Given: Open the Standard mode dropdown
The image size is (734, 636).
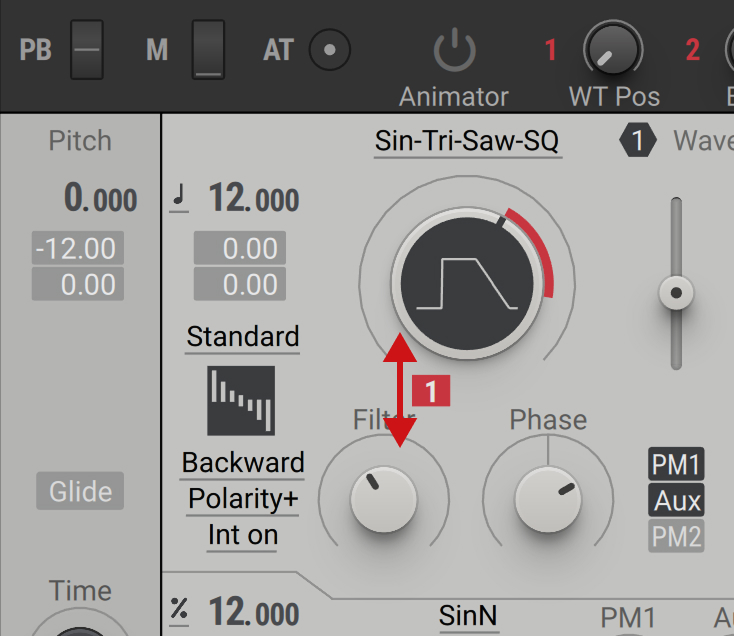Looking at the screenshot, I should tap(242, 337).
